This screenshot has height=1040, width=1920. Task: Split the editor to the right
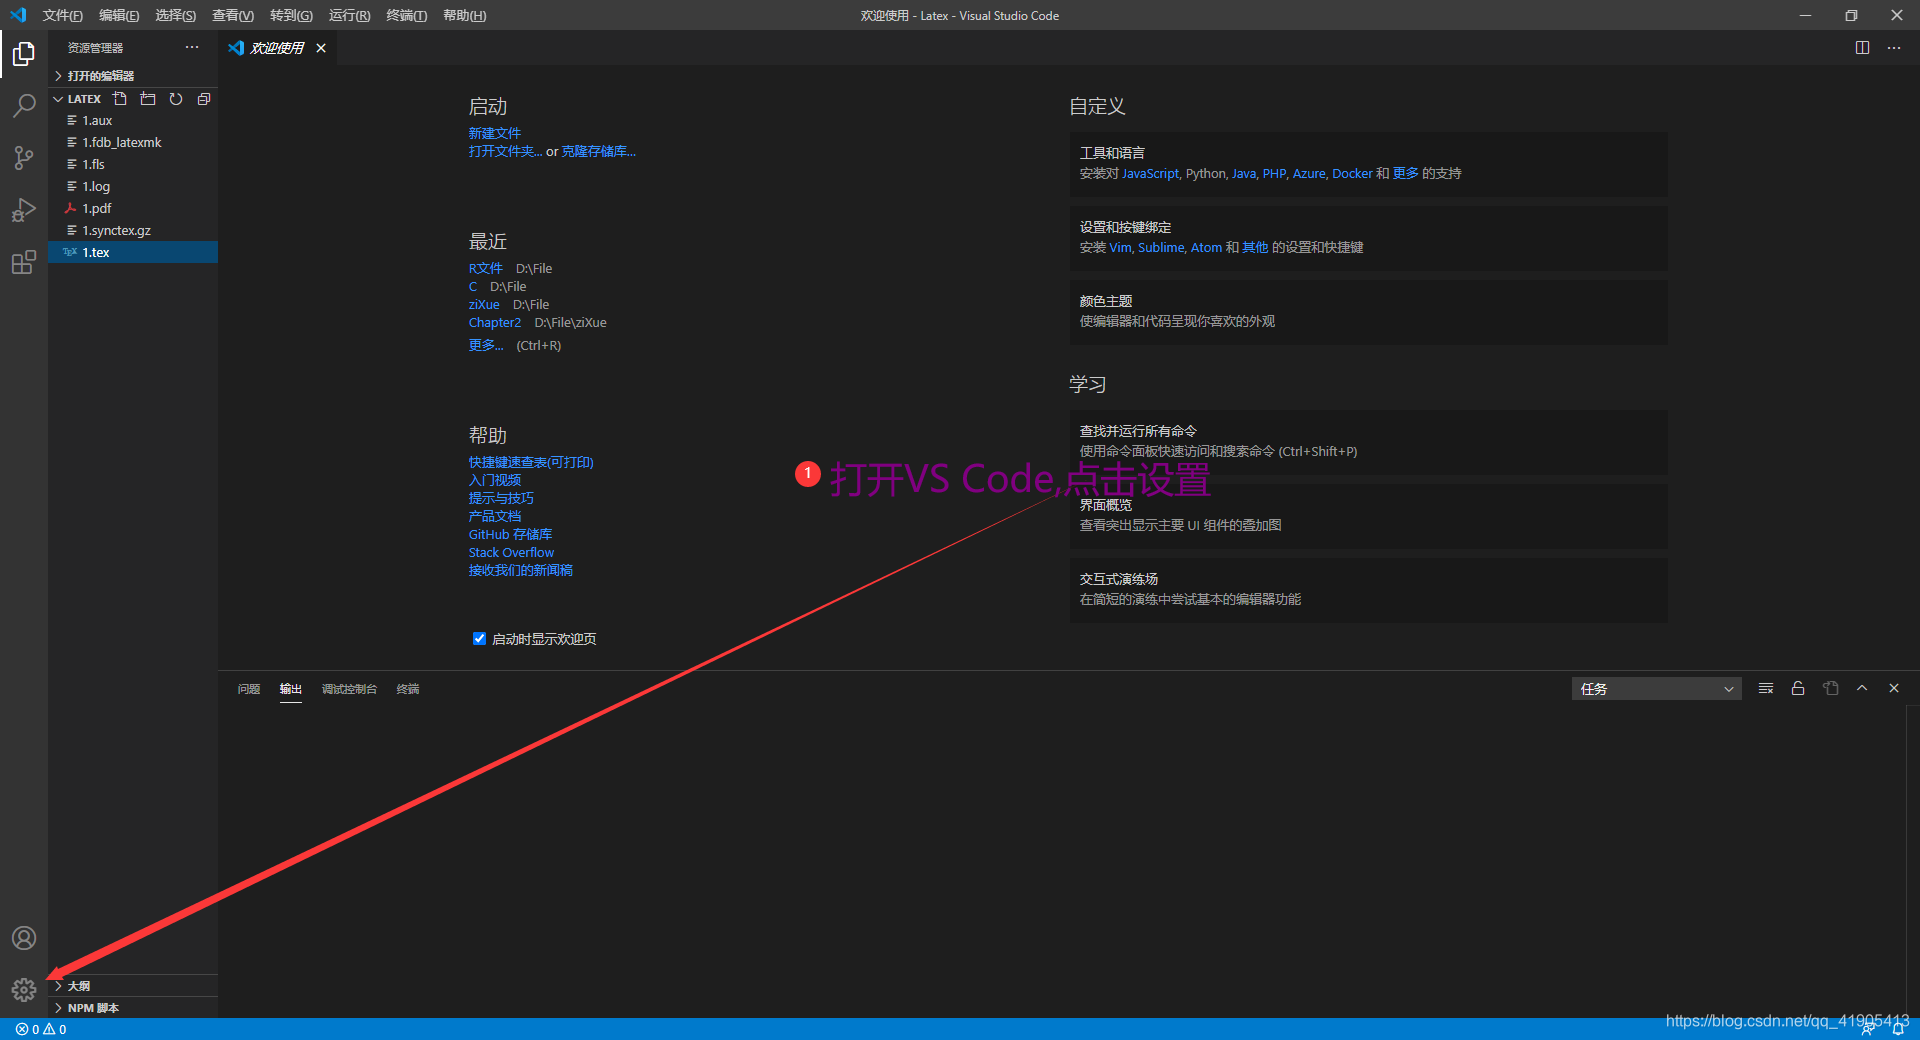1862,47
